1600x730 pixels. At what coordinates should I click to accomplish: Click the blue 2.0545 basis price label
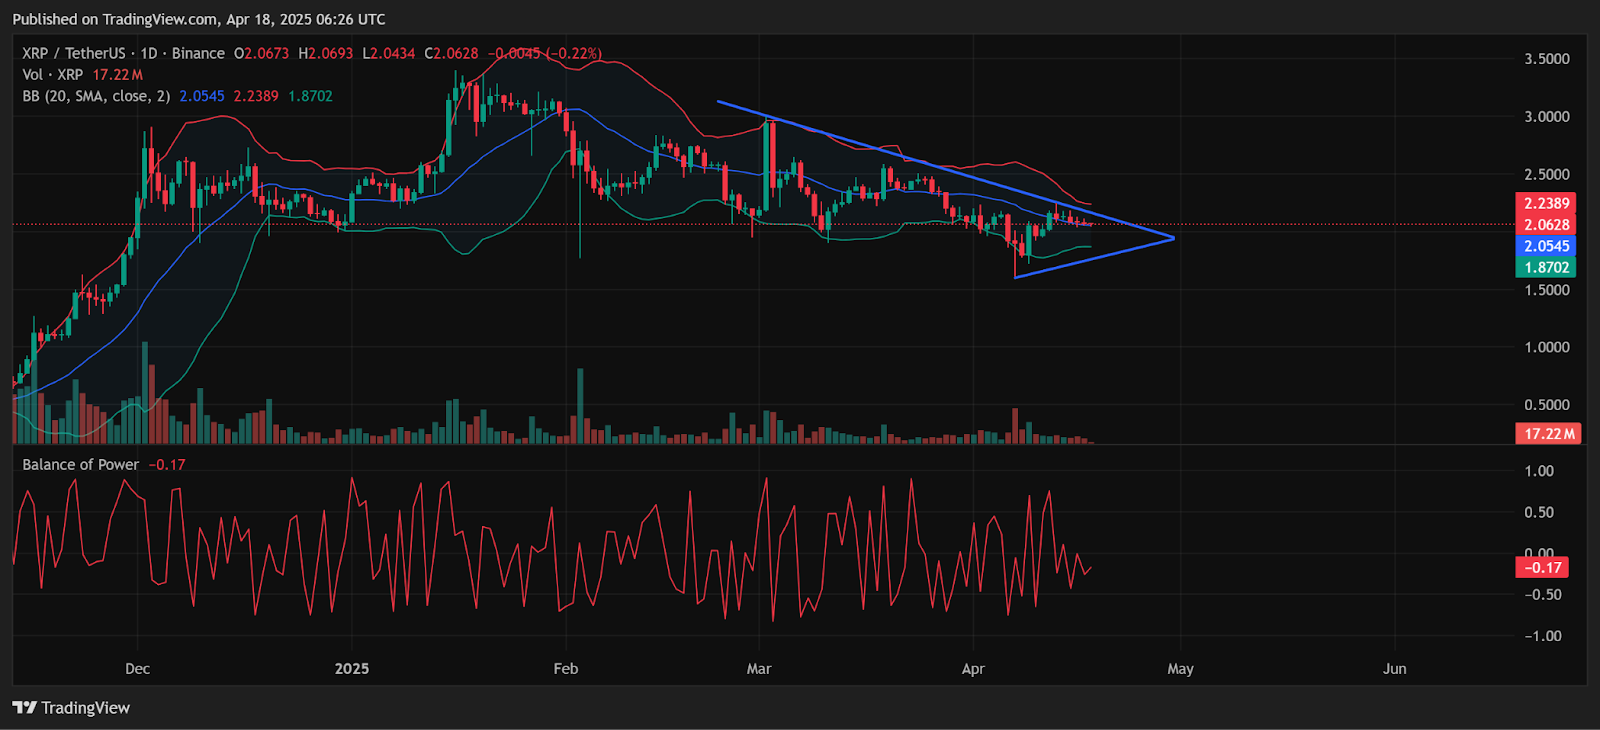click(1546, 246)
